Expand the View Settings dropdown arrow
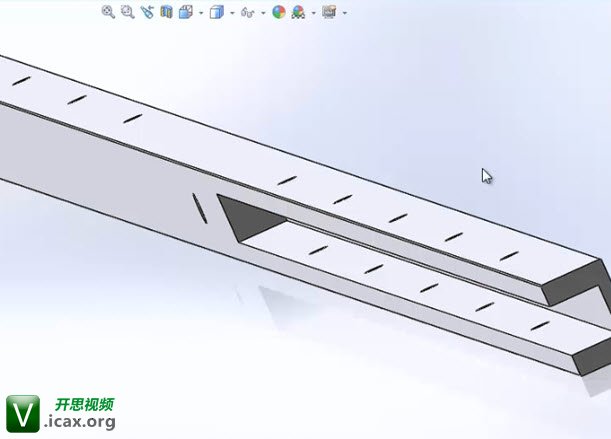The image size is (611, 439). (x=345, y=13)
